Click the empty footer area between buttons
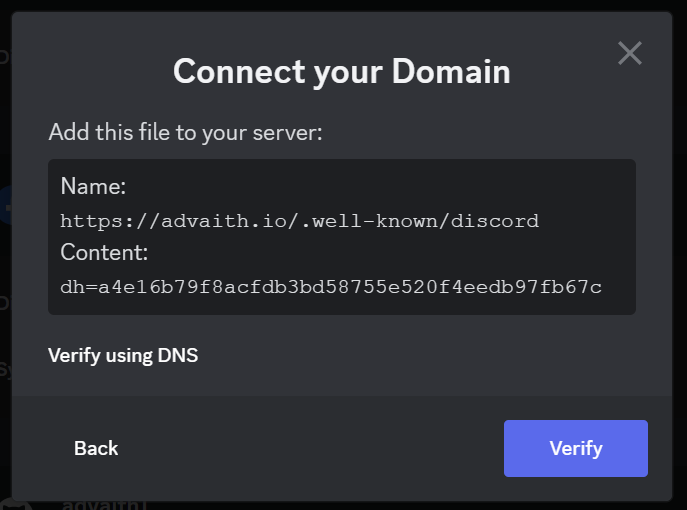Image resolution: width=687 pixels, height=510 pixels. pyautogui.click(x=311, y=448)
